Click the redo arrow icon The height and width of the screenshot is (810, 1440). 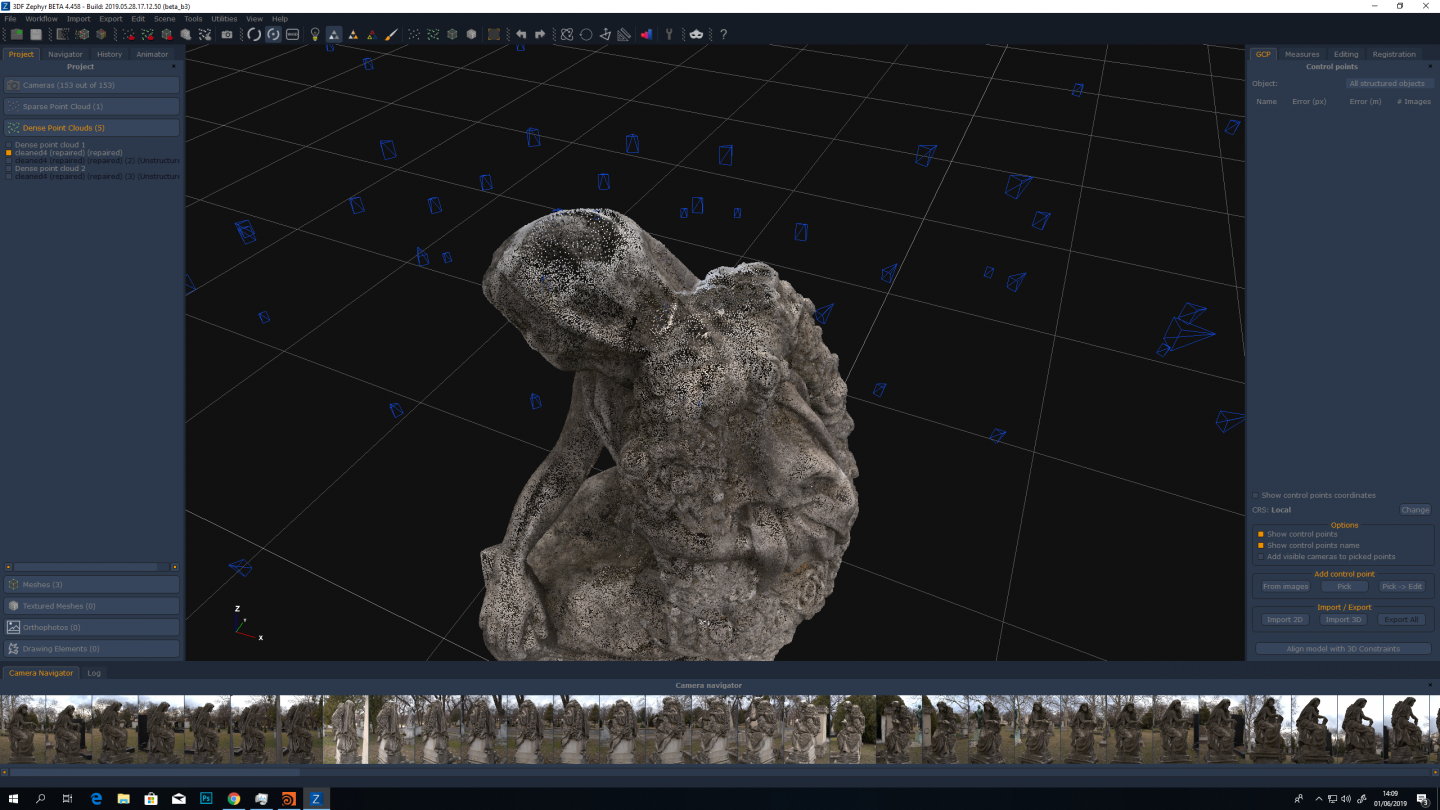540,34
